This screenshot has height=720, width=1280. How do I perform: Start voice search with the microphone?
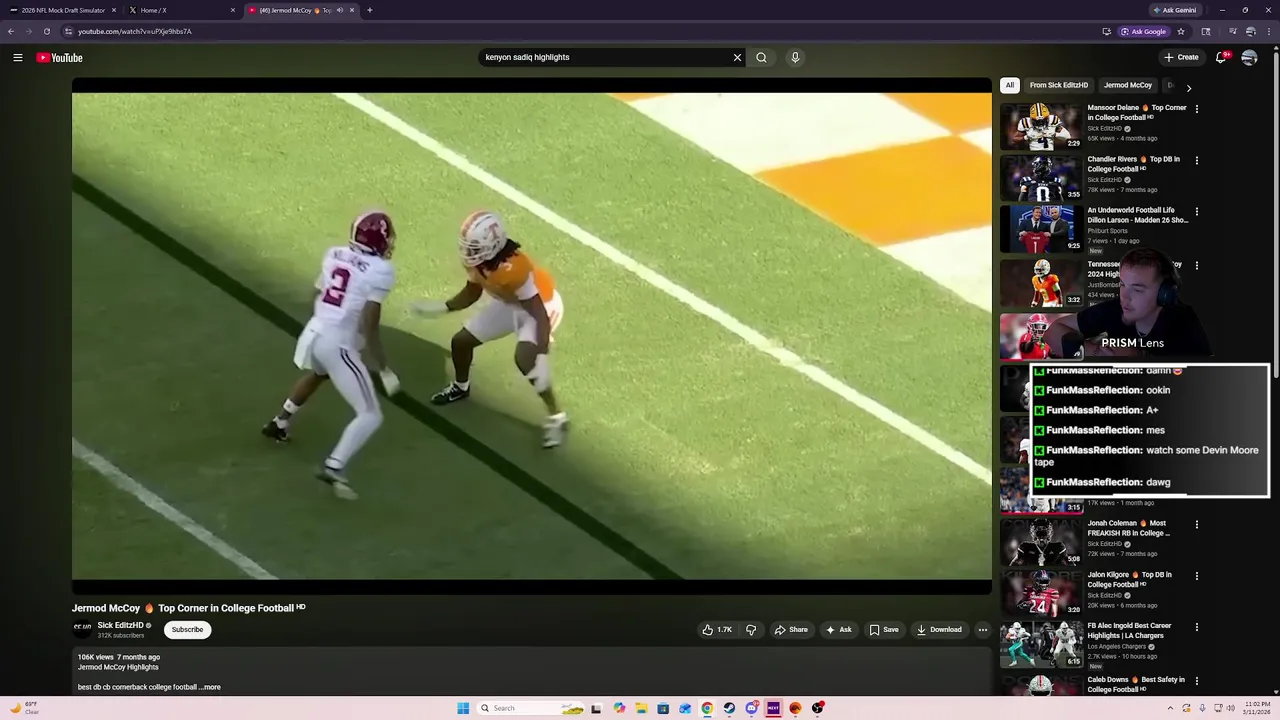pos(795,58)
